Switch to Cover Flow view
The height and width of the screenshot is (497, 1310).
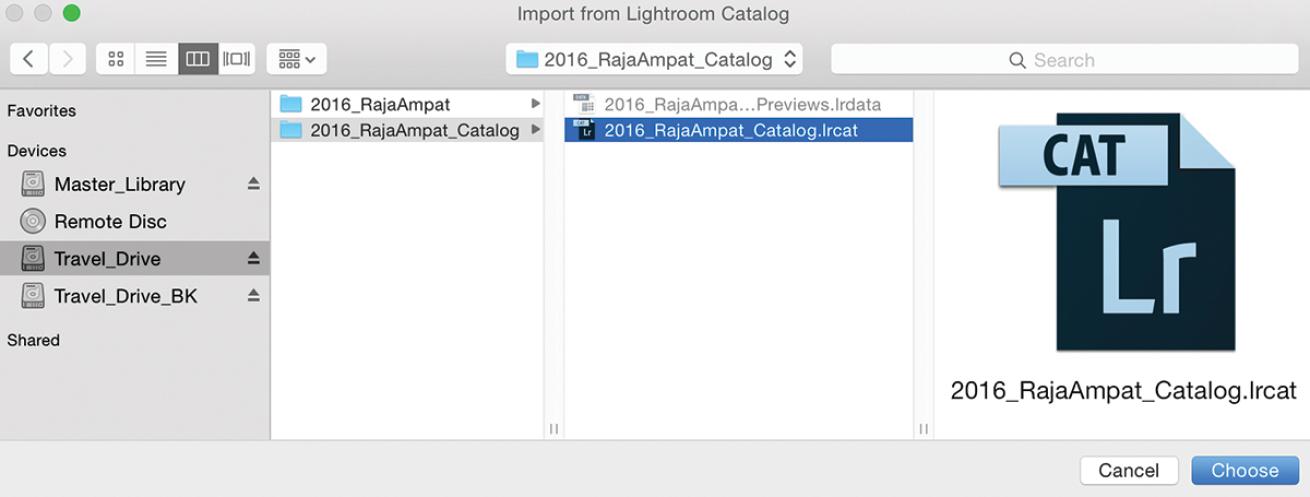[x=237, y=59]
